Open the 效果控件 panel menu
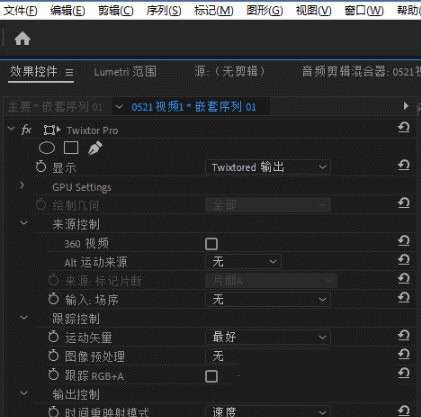 [x=69, y=72]
